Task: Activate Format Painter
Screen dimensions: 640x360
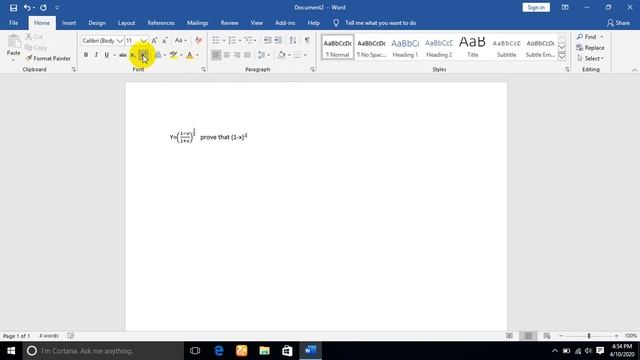Action: pos(48,58)
